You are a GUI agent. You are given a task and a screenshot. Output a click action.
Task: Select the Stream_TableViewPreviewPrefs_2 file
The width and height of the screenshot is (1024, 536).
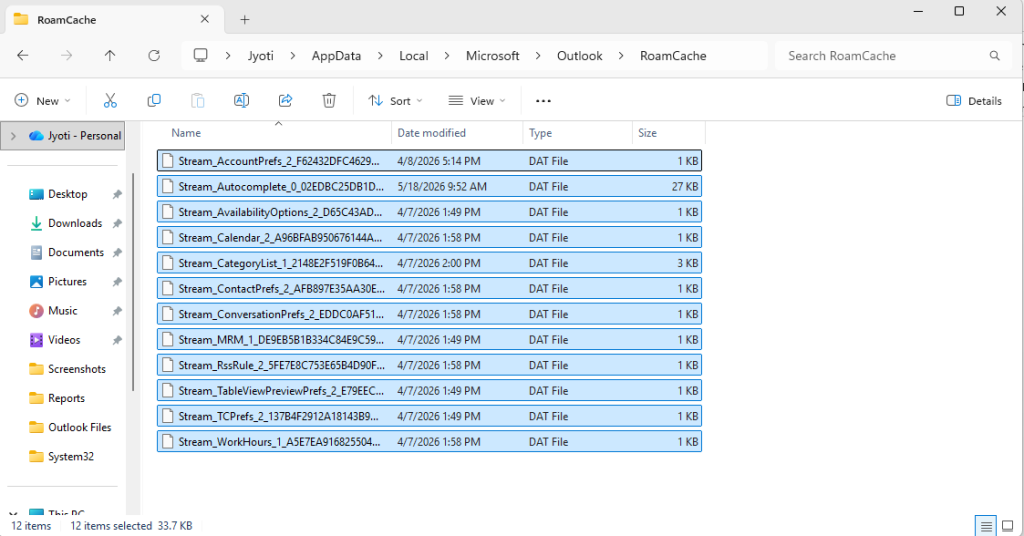tap(429, 390)
